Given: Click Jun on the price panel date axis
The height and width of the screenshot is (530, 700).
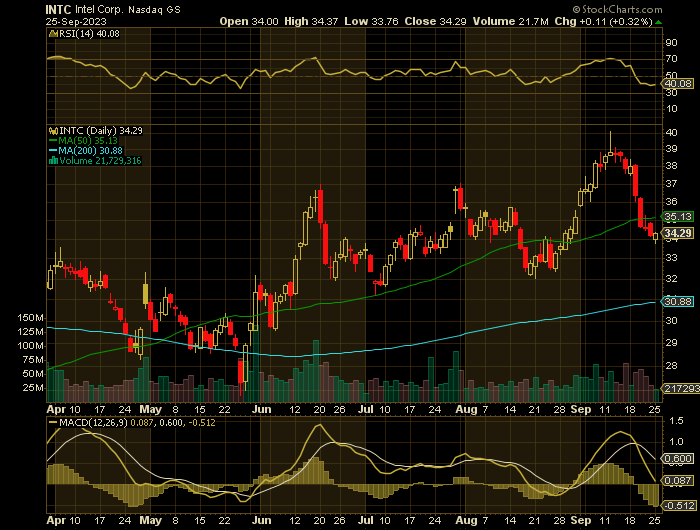Looking at the screenshot, I should click(261, 409).
